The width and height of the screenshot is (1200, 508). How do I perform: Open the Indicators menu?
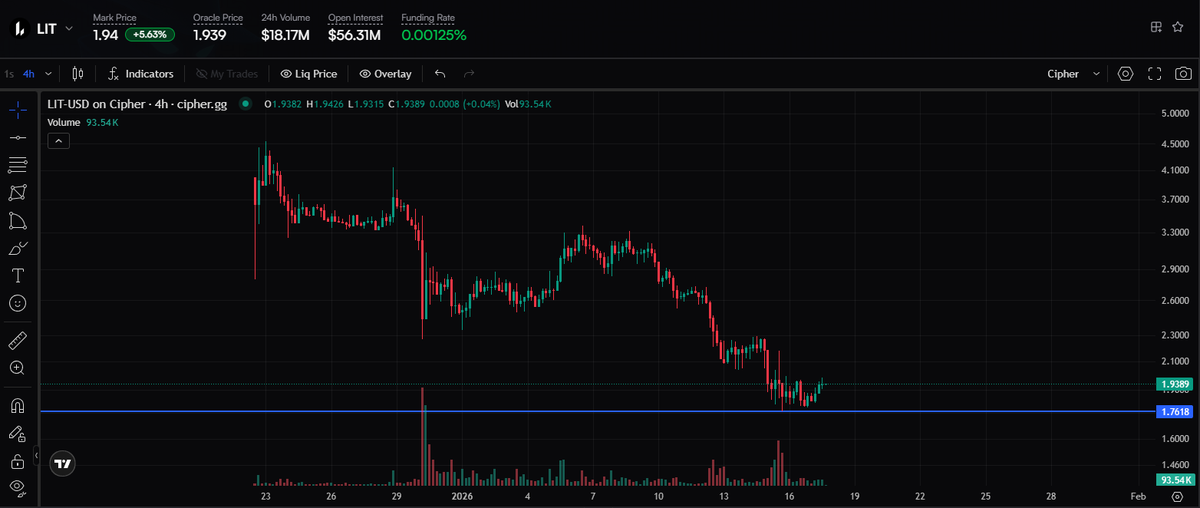[x=140, y=74]
